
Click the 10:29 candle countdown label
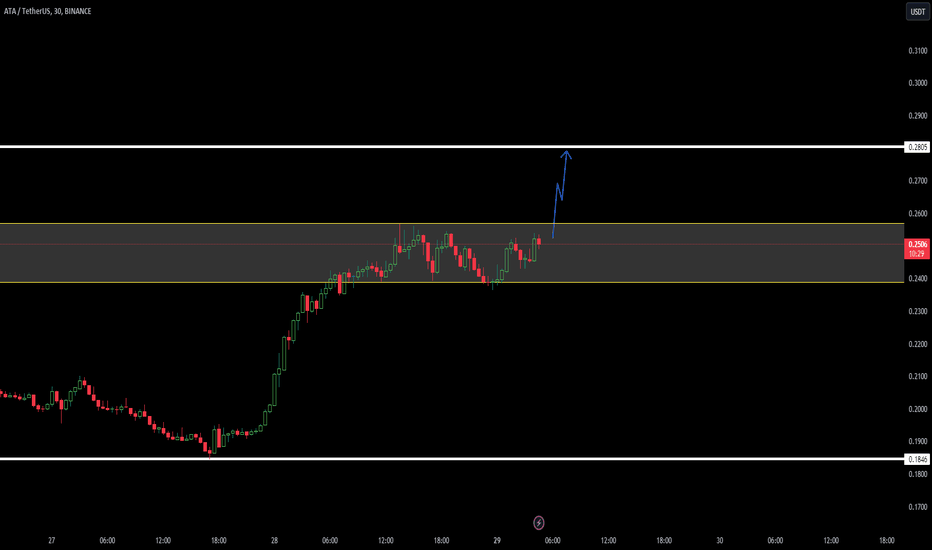(x=917, y=254)
